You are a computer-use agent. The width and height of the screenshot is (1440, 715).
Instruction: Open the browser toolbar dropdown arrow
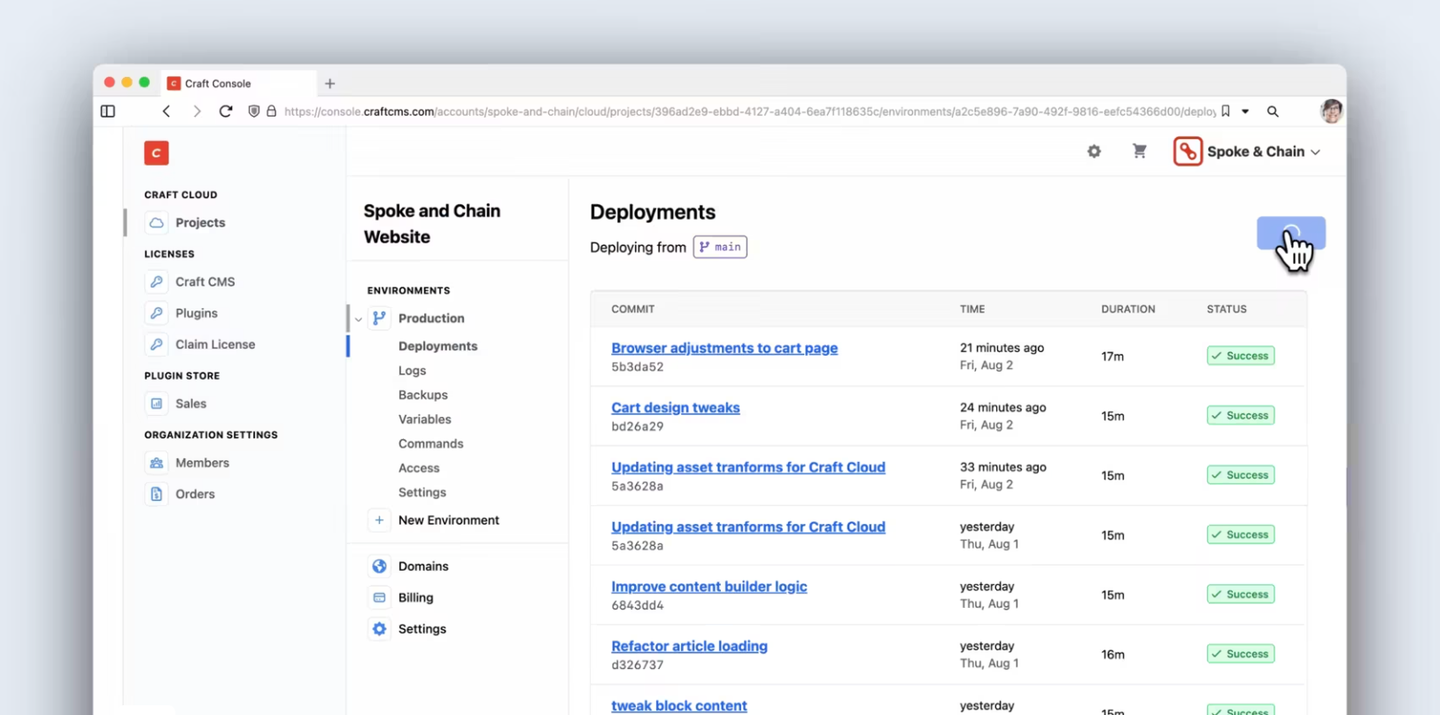[x=1246, y=112]
